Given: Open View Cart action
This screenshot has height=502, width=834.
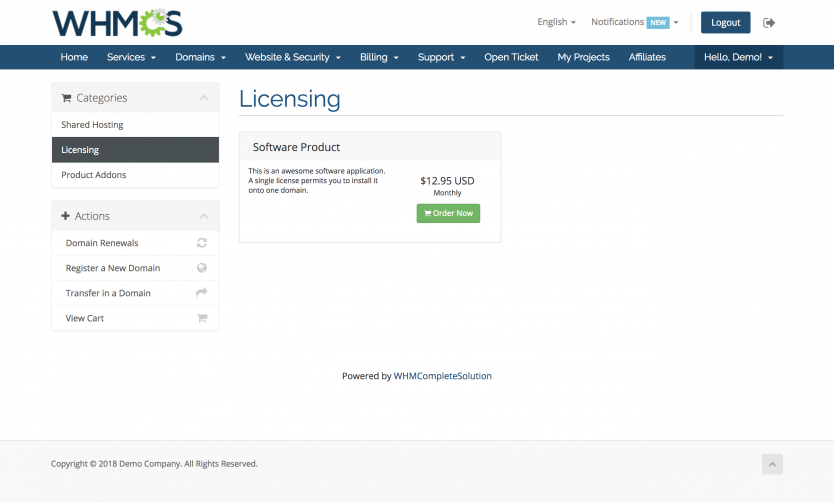Looking at the screenshot, I should pyautogui.click(x=135, y=318).
